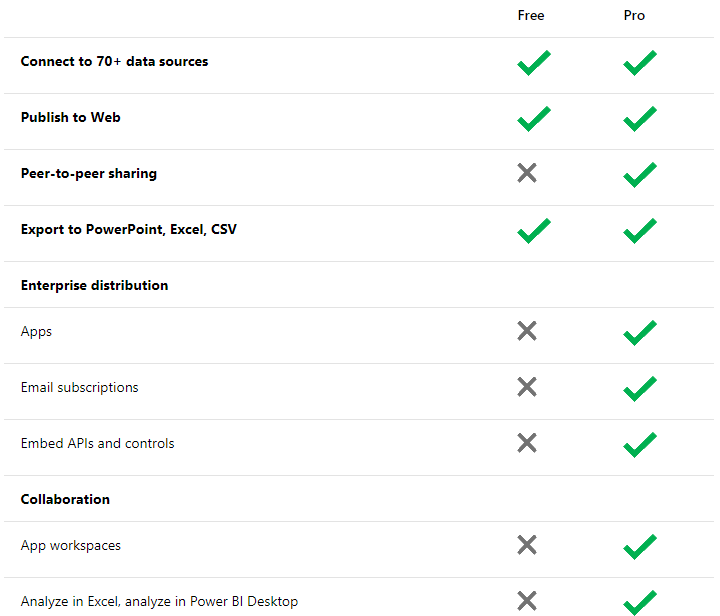Viewport: 720px width, 616px height.
Task: Click the App workspaces feature label
Action: [x=71, y=545]
